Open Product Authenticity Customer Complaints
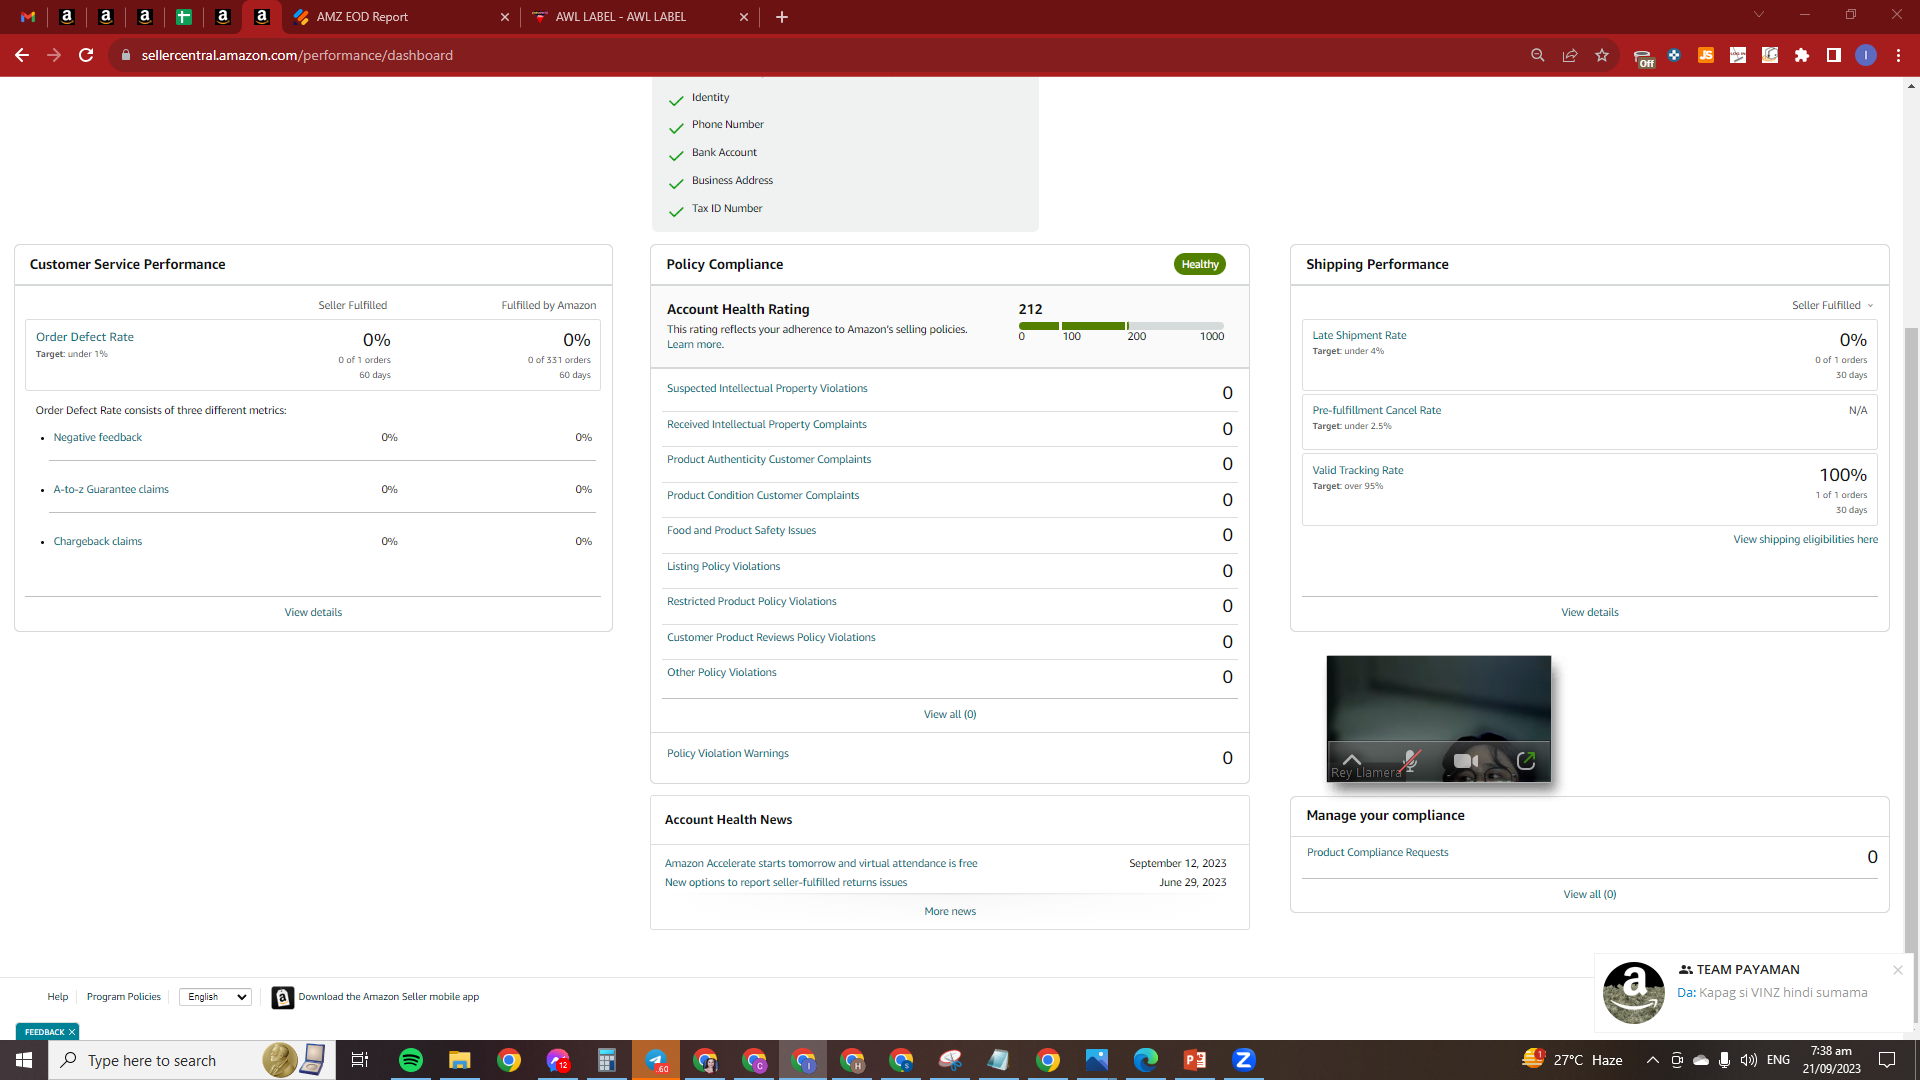Screen dimensions: 1920x1080 (769, 460)
